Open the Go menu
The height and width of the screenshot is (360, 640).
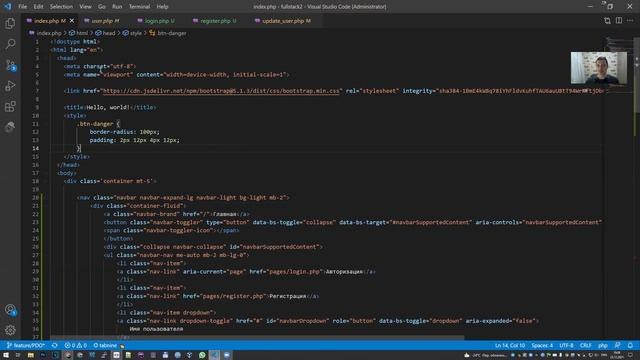(102, 7)
